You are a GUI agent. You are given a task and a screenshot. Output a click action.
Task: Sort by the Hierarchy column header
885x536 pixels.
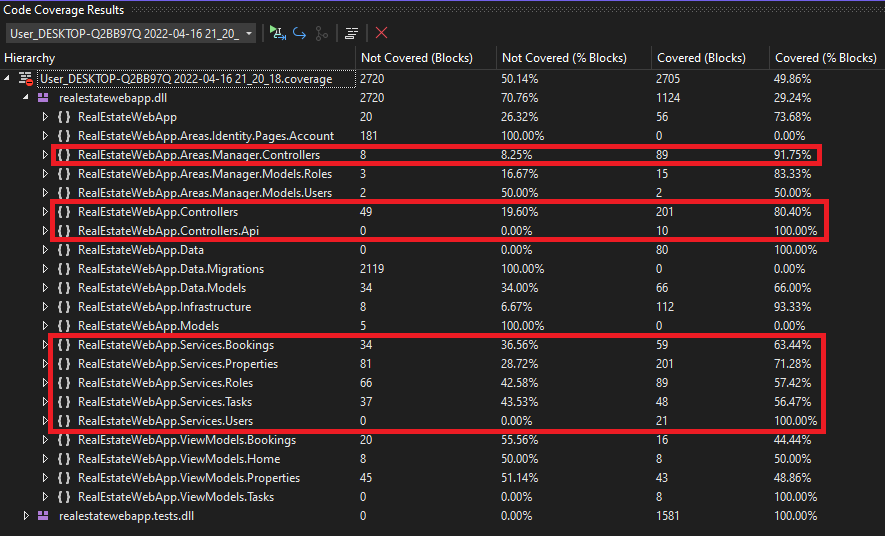point(178,58)
